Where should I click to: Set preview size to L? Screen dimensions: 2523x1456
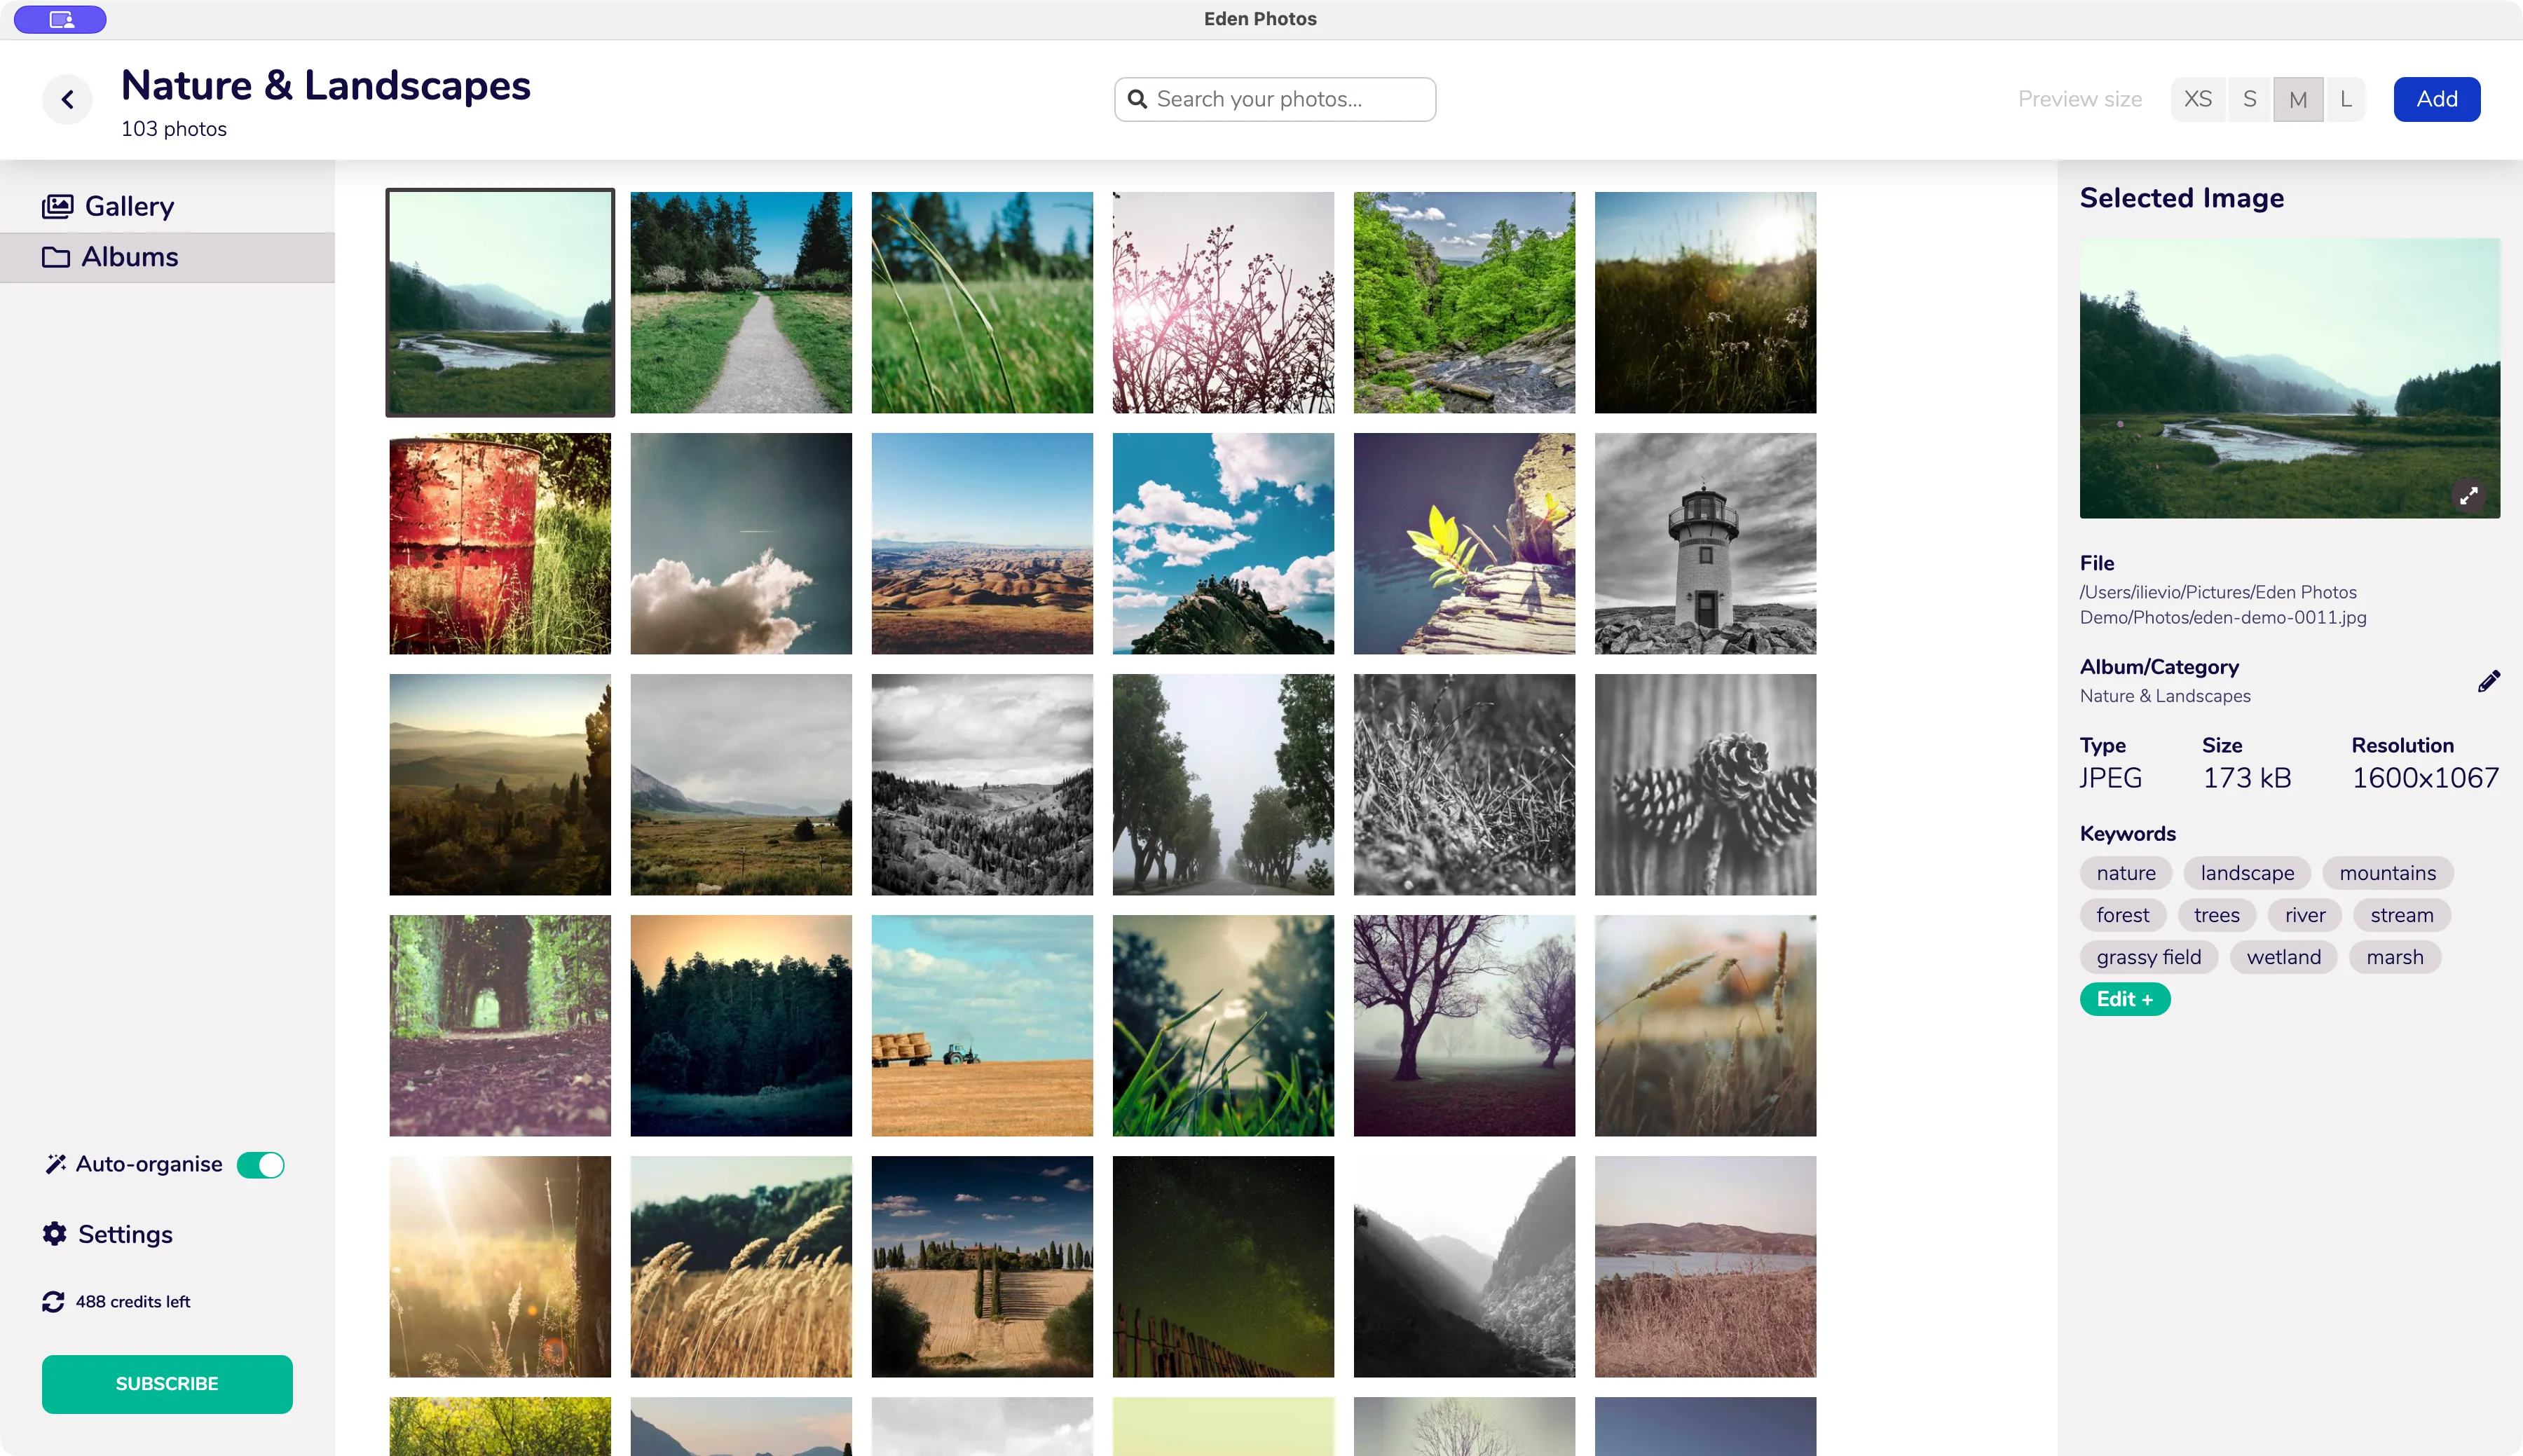pyautogui.click(x=2345, y=99)
